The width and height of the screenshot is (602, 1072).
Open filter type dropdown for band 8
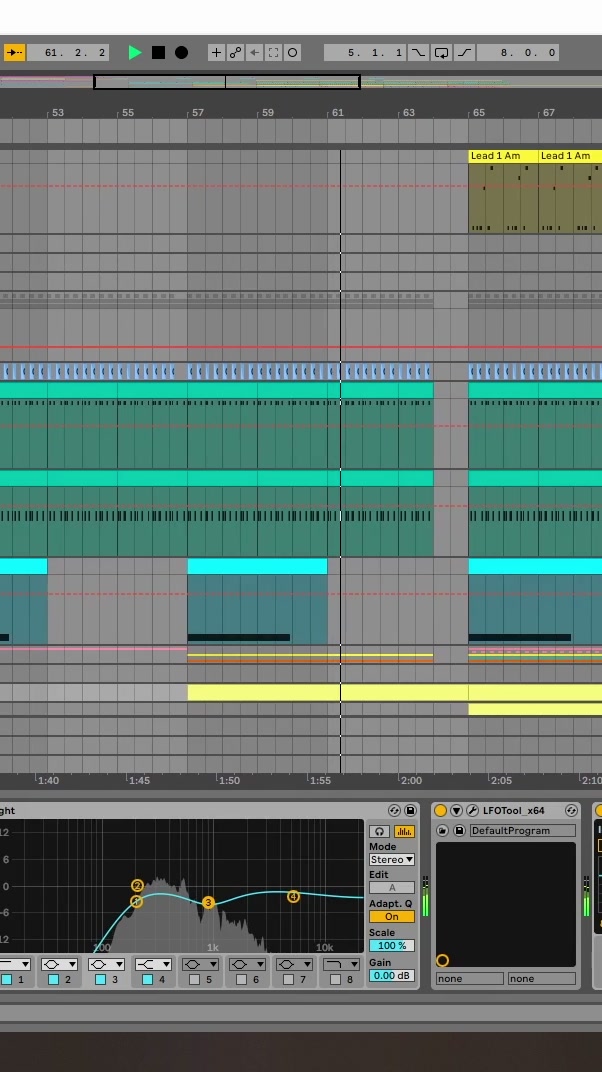tap(342, 964)
